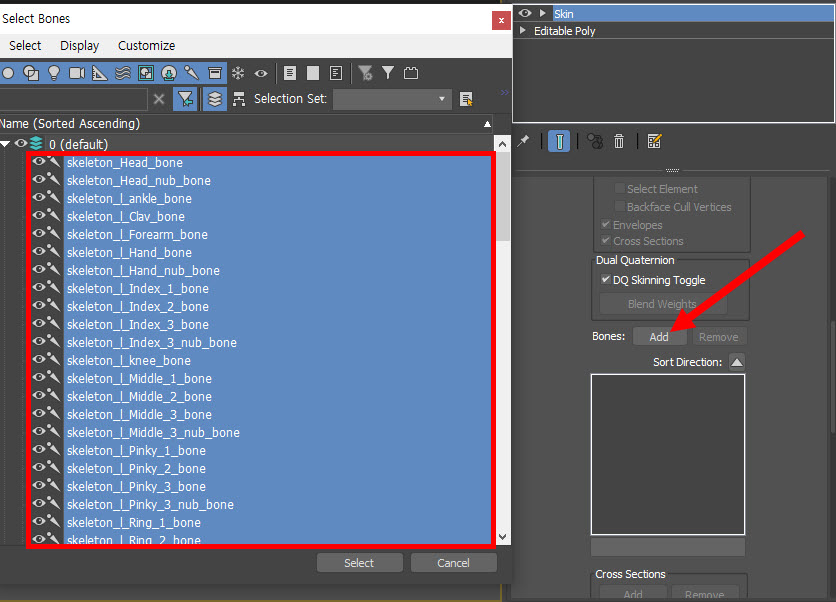836x602 pixels.
Task: Toggle Display Lights (bulb) filter
Action: (x=54, y=73)
